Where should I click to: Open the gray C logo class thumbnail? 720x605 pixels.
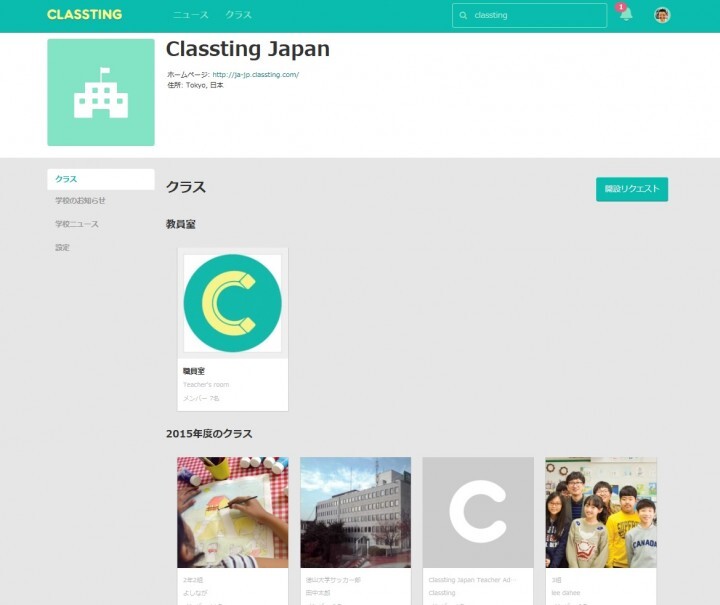click(x=478, y=512)
